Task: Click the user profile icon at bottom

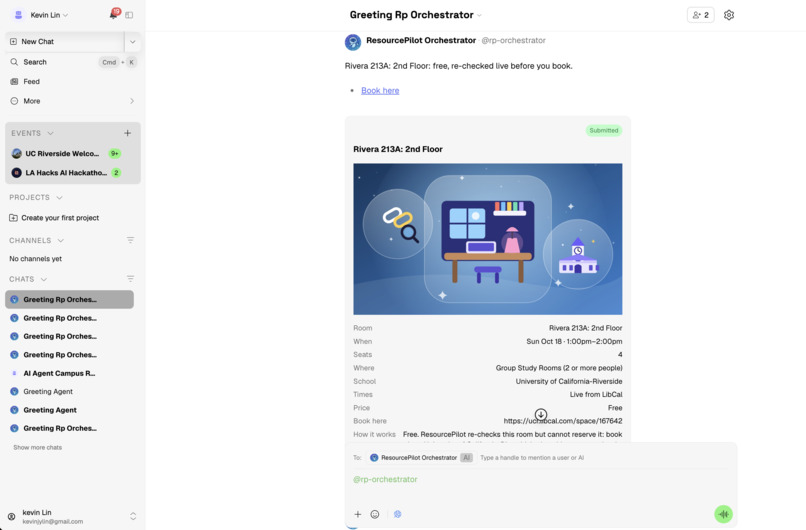Action: coord(11,517)
